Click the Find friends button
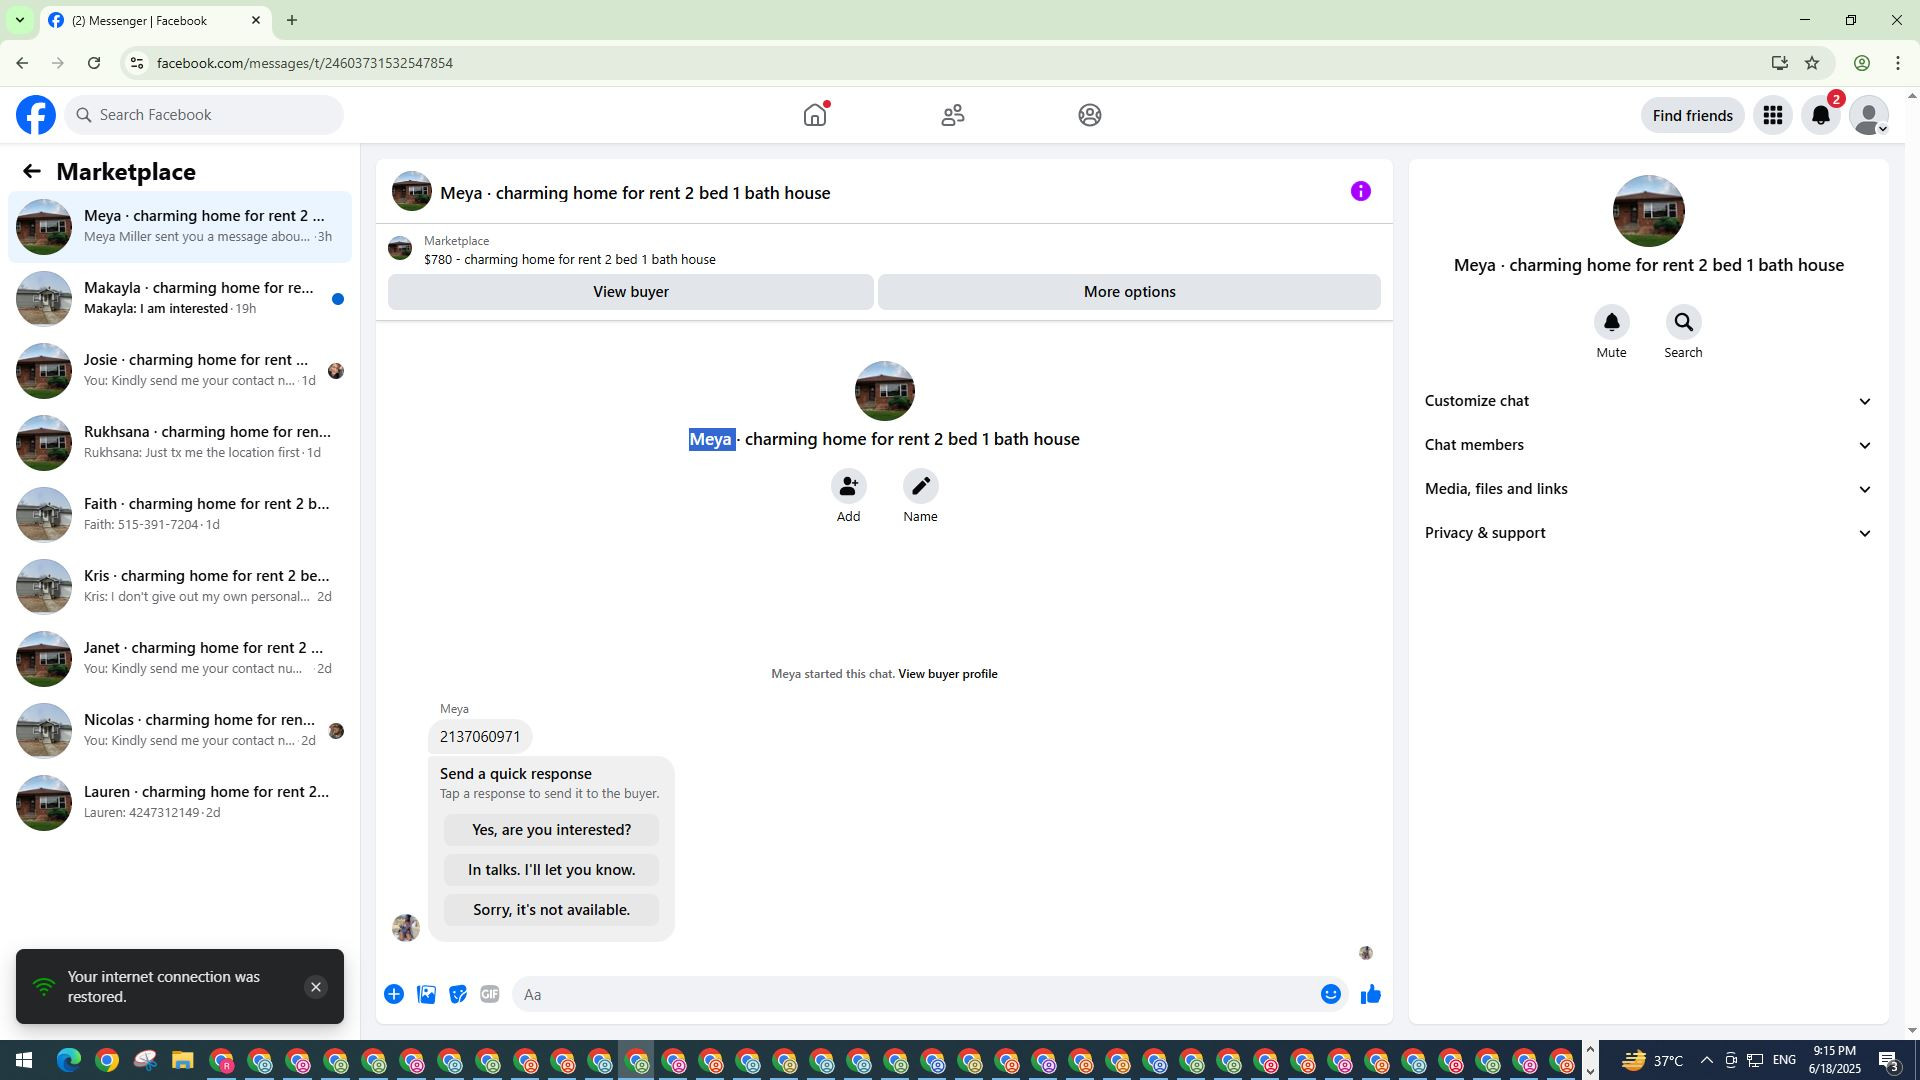 click(x=1692, y=115)
